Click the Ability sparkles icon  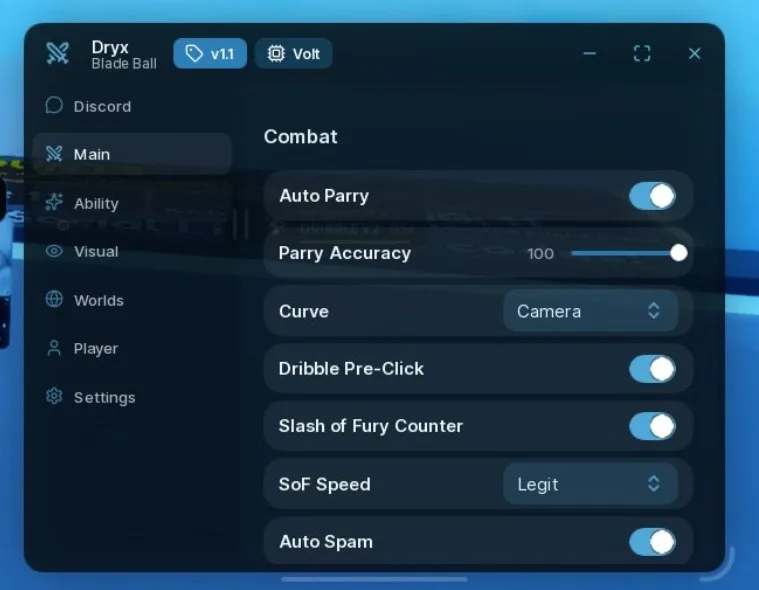(x=54, y=202)
